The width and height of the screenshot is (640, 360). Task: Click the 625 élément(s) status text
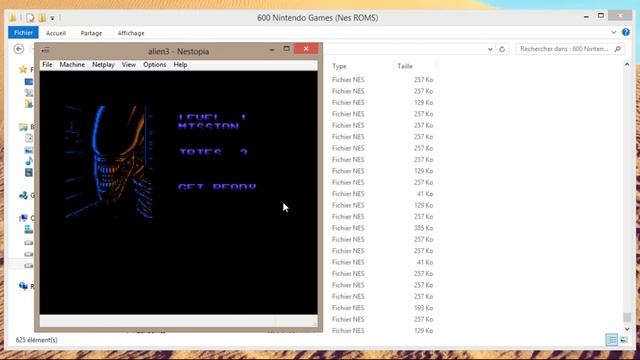36,340
